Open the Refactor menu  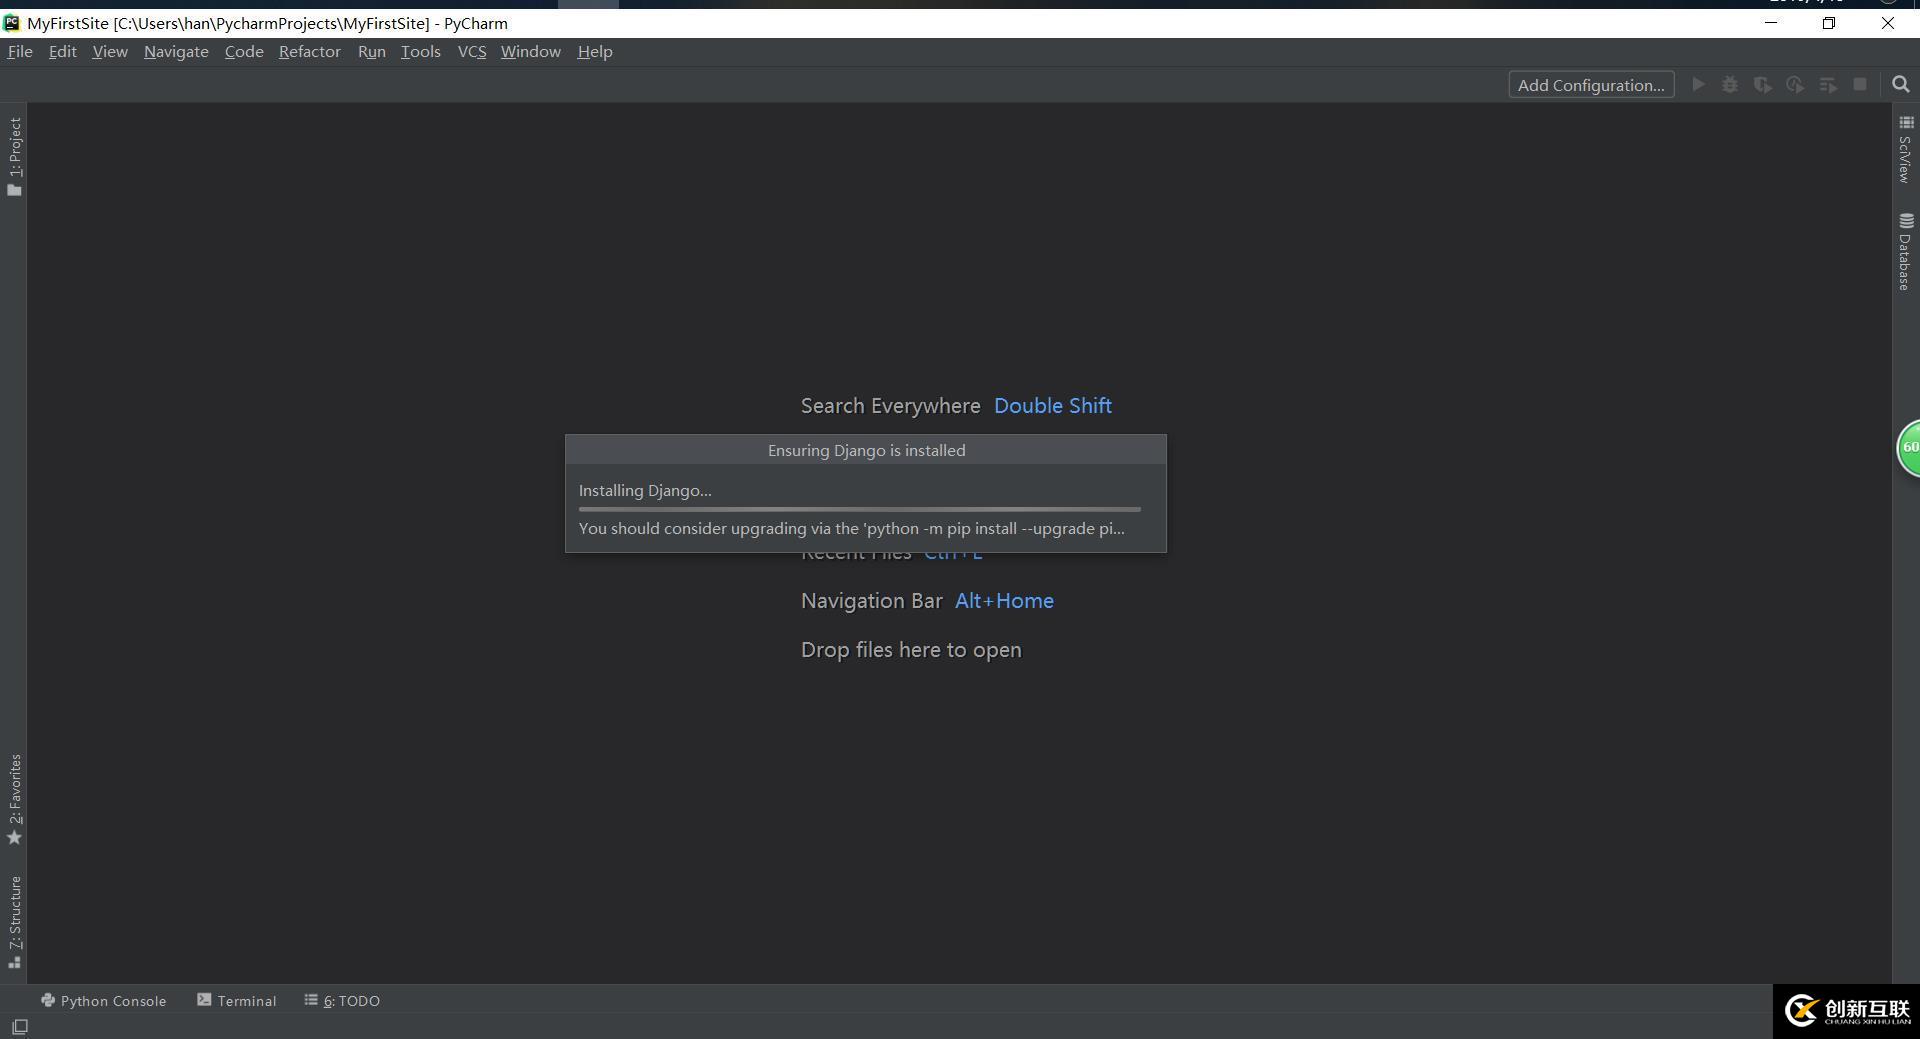[x=310, y=52]
